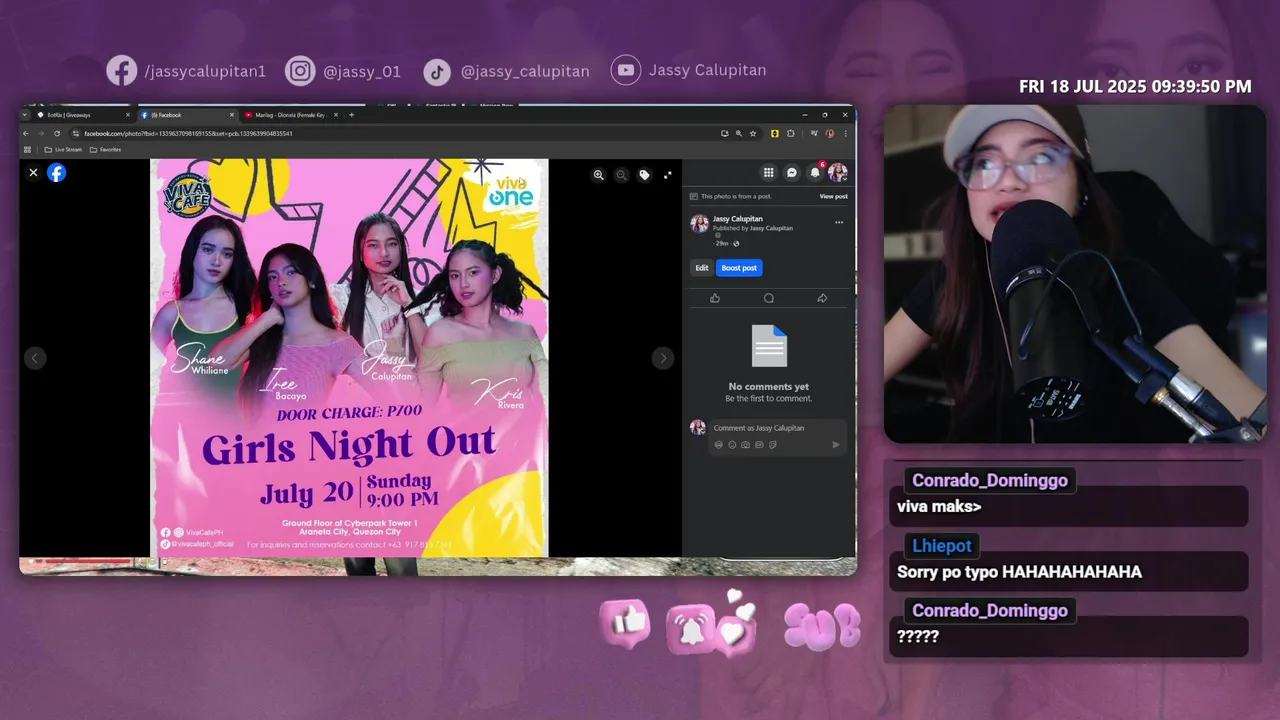Click the YouTube overlay icon
Viewport: 1280px width, 720px height.
point(626,70)
